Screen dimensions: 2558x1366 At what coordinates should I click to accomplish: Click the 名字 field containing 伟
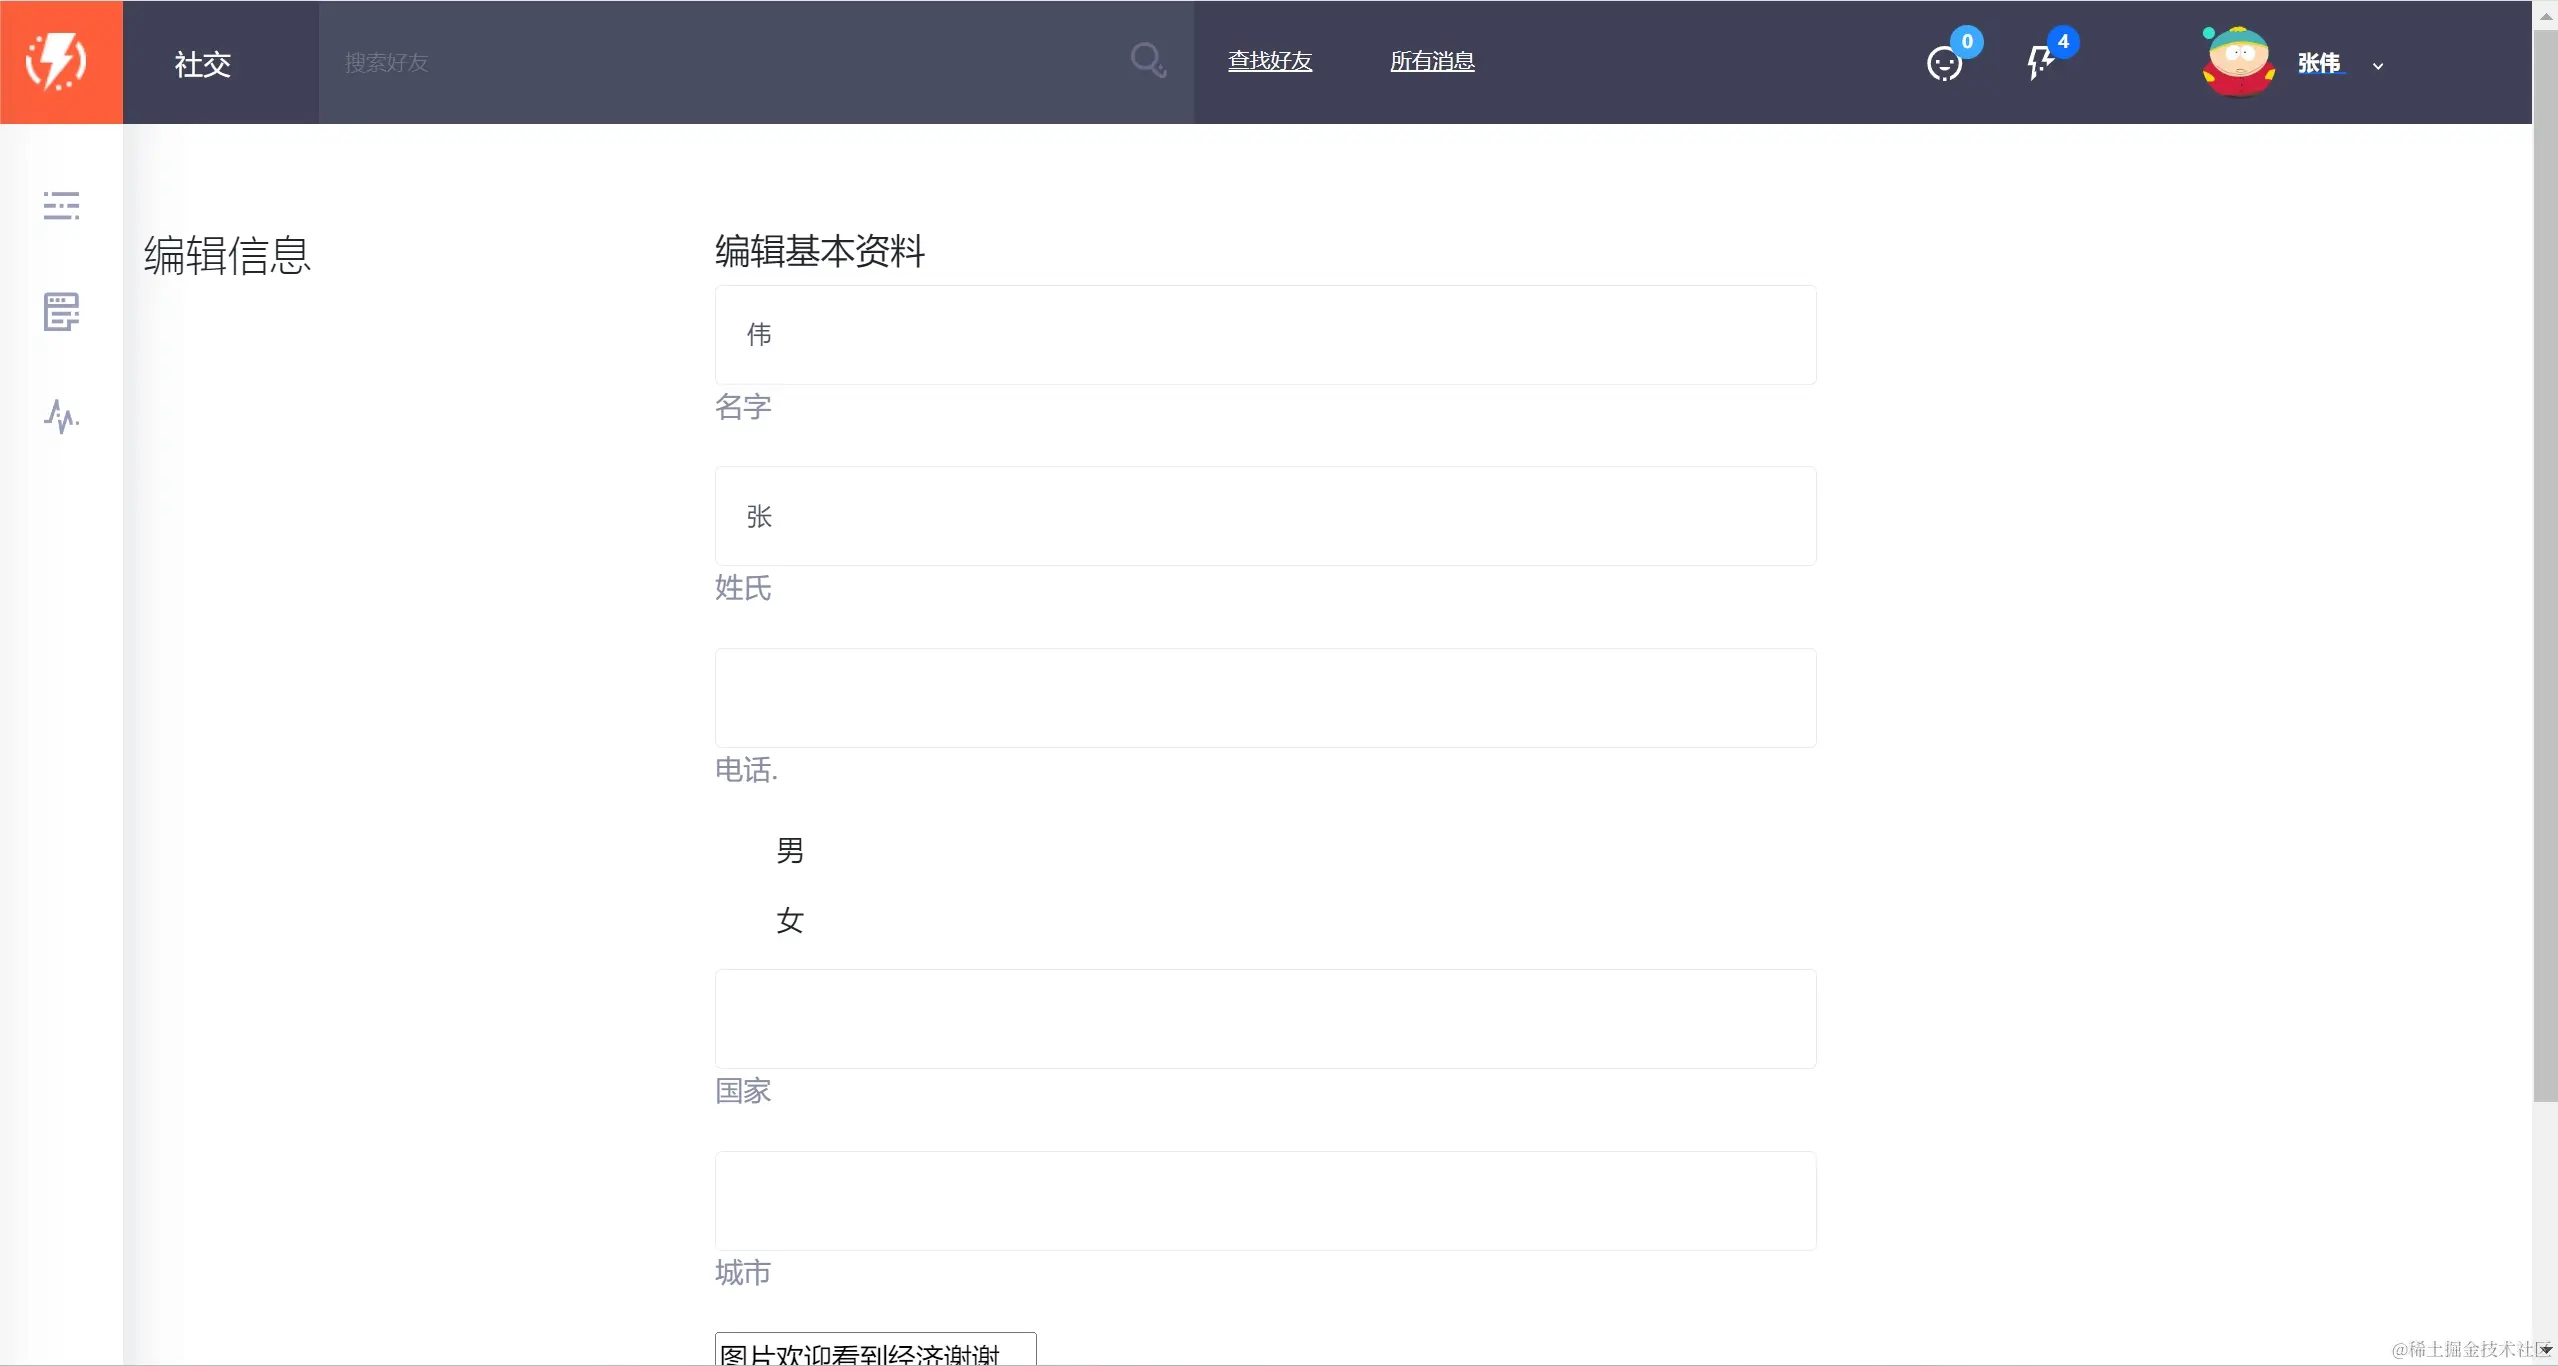1265,335
